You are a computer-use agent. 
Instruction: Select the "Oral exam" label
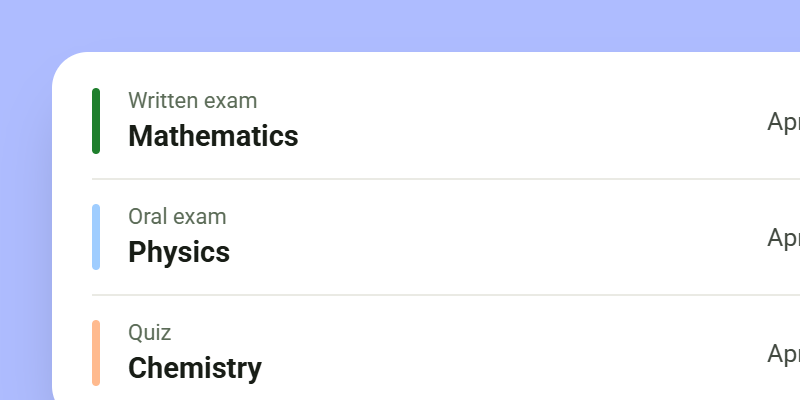[177, 216]
